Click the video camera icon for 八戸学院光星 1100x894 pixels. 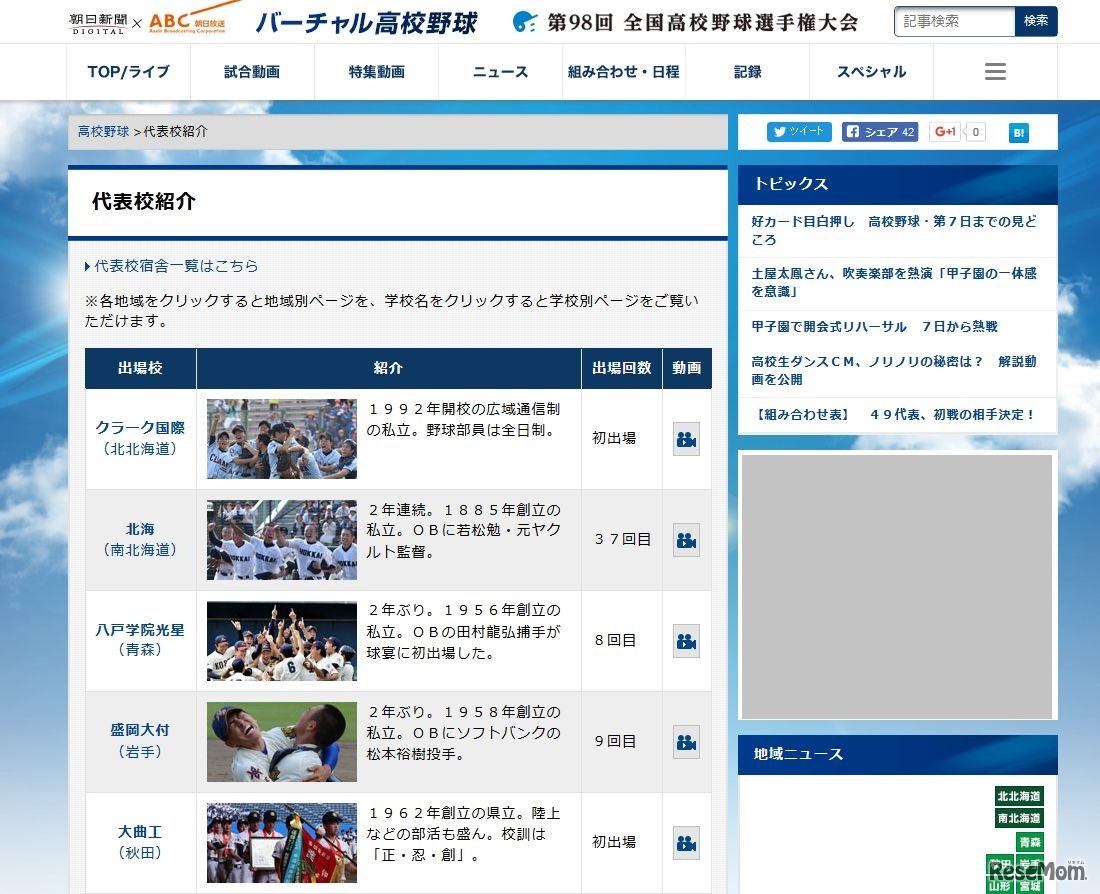point(687,641)
